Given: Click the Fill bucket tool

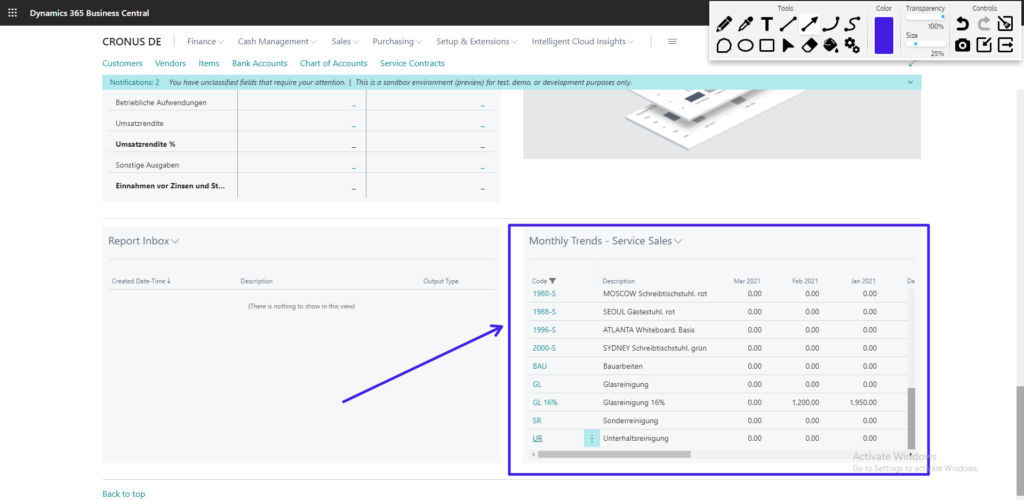Looking at the screenshot, I should [x=830, y=46].
